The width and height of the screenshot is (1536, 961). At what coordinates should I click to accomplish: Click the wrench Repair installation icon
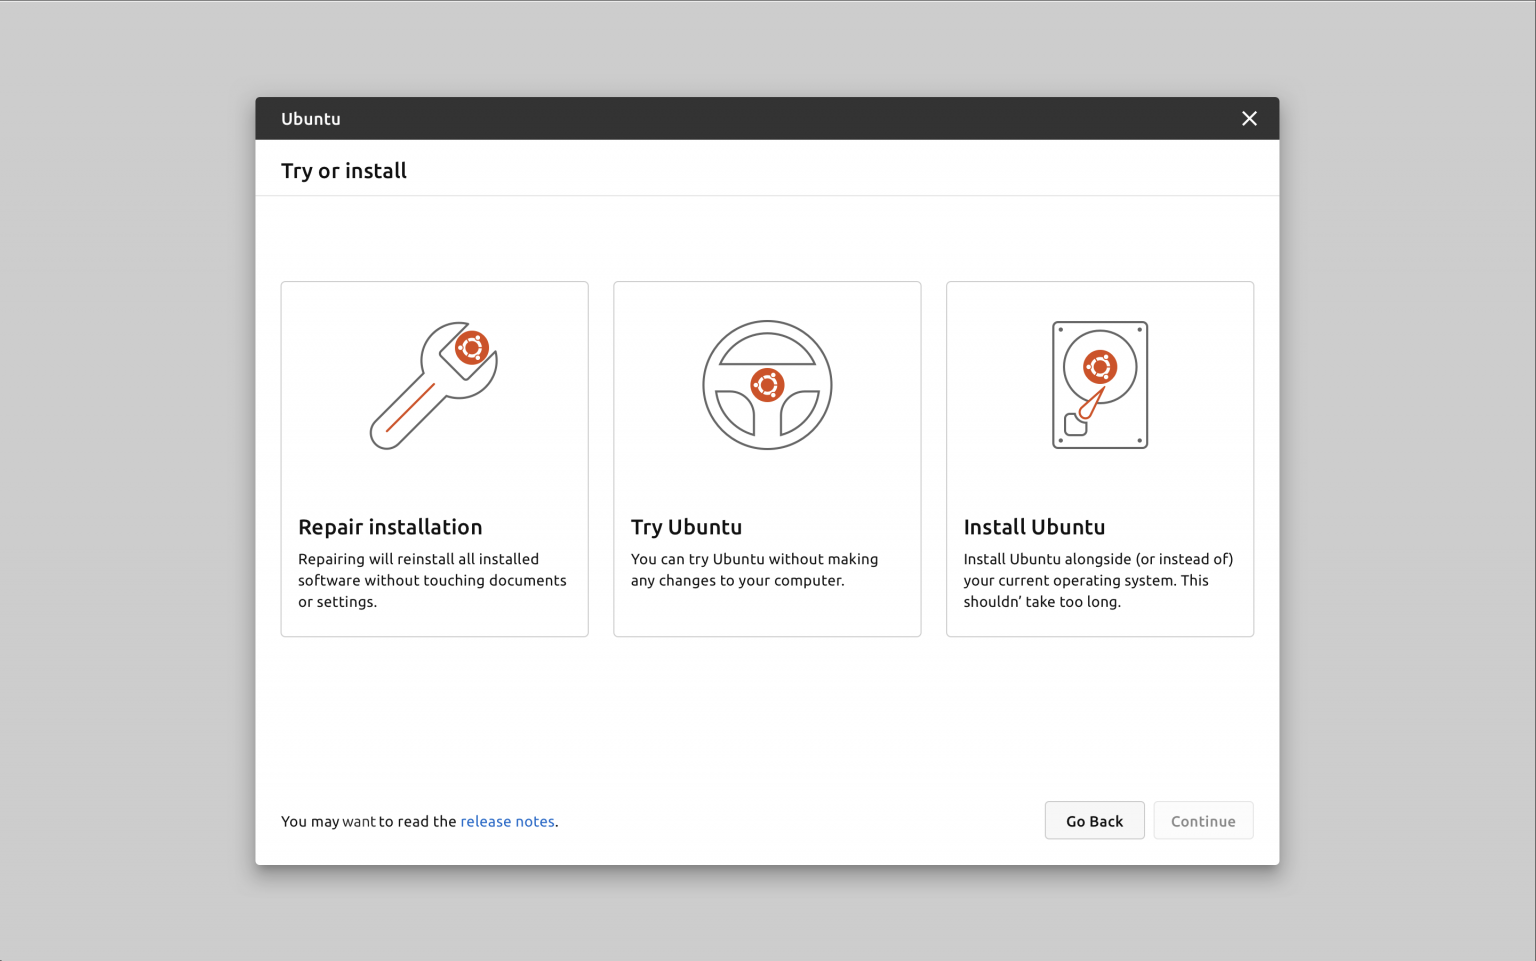[x=434, y=385]
